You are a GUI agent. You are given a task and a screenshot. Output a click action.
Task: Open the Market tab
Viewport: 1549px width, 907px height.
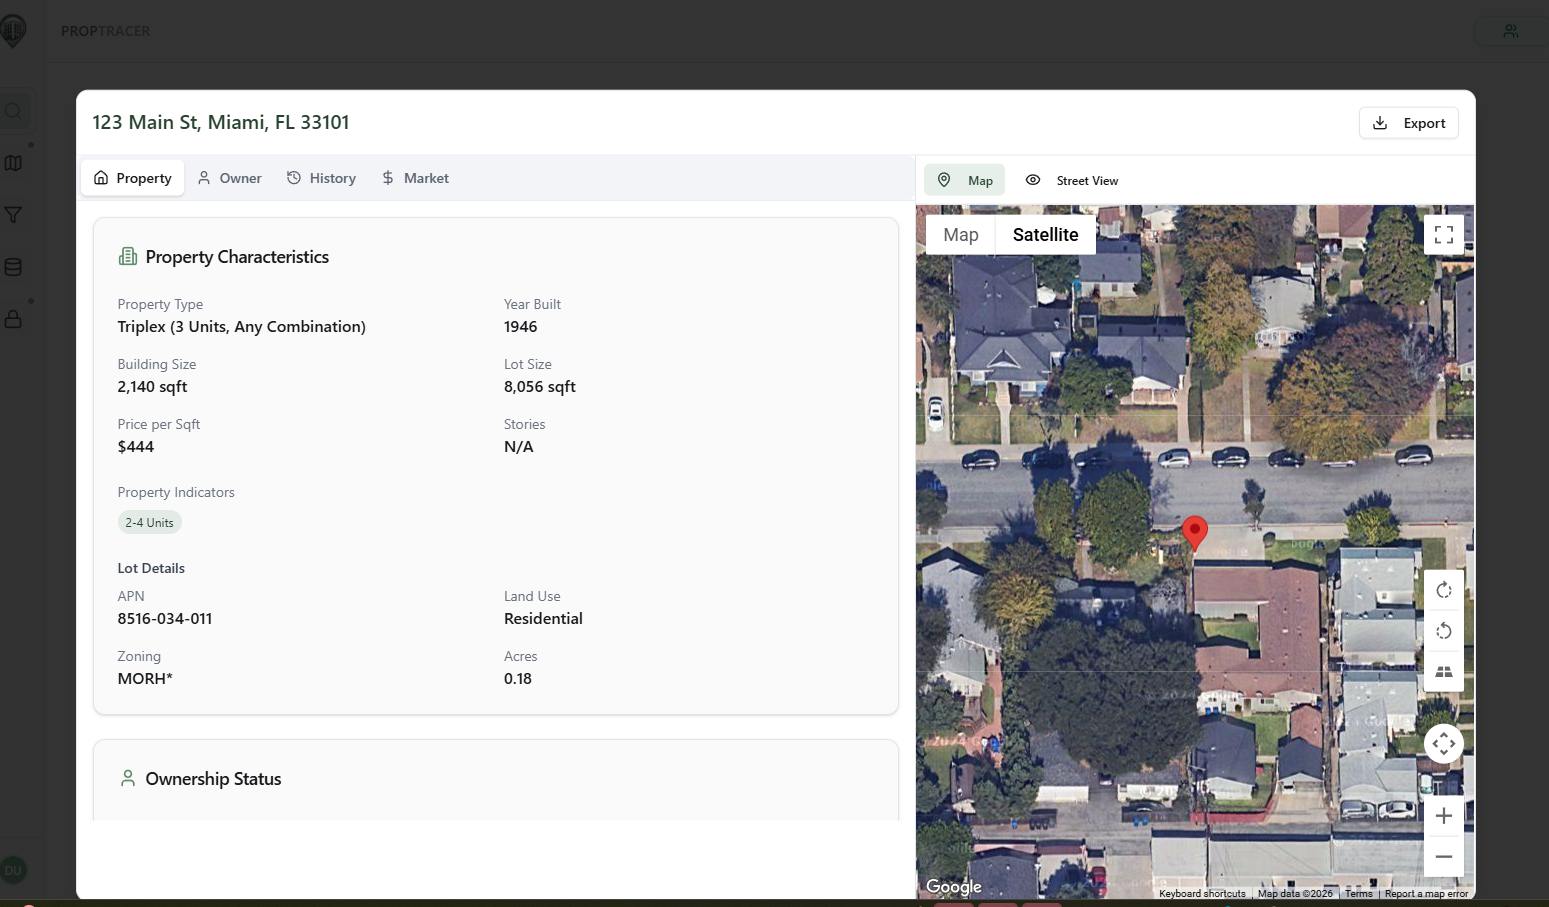coord(415,178)
